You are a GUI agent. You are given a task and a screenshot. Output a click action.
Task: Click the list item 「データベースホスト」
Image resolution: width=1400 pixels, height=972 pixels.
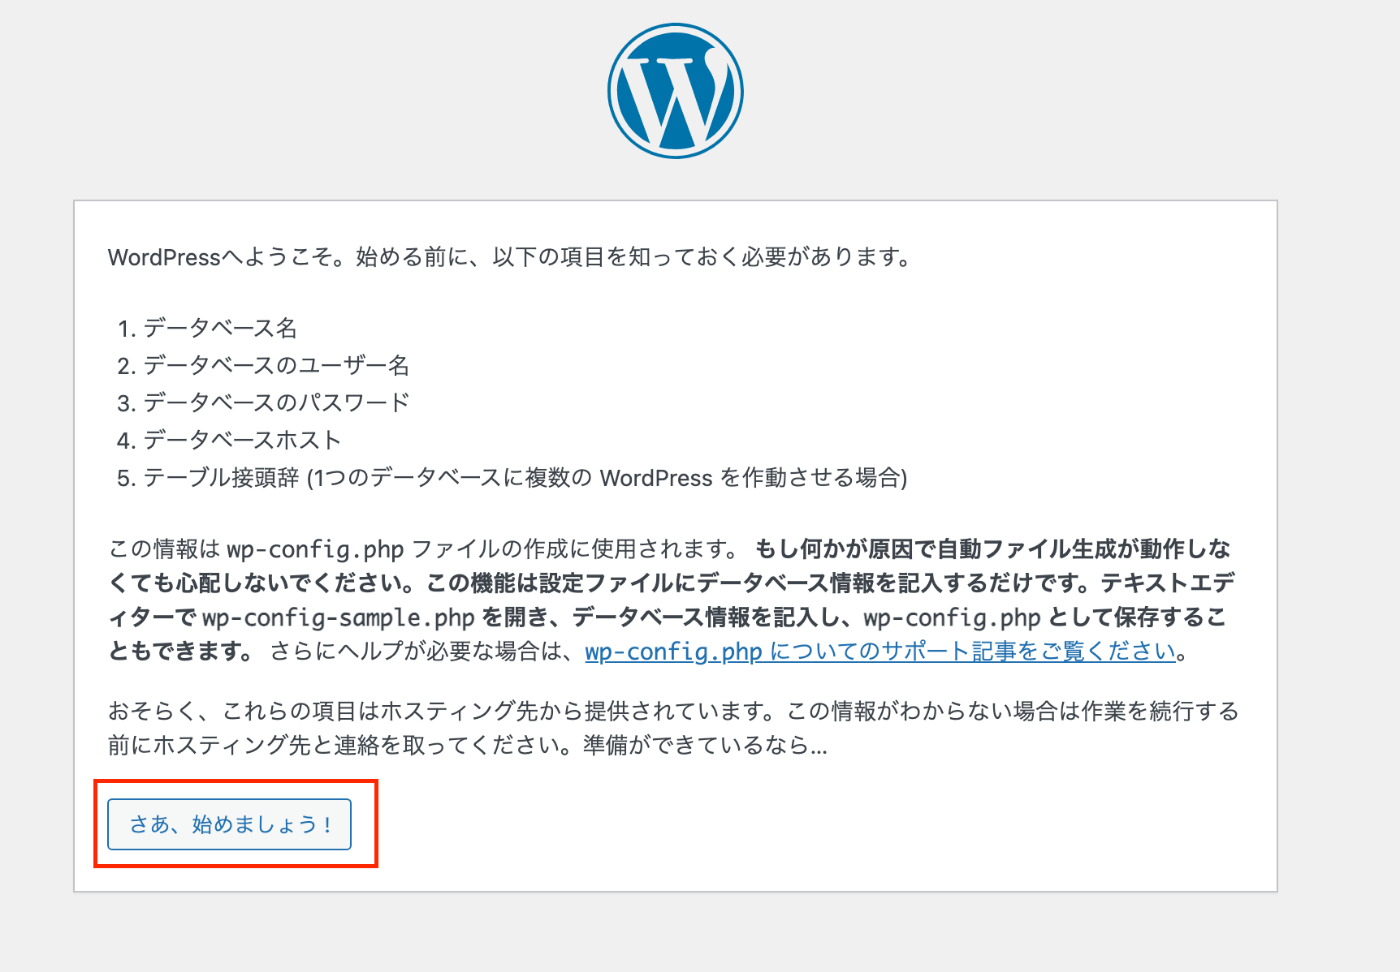(242, 439)
